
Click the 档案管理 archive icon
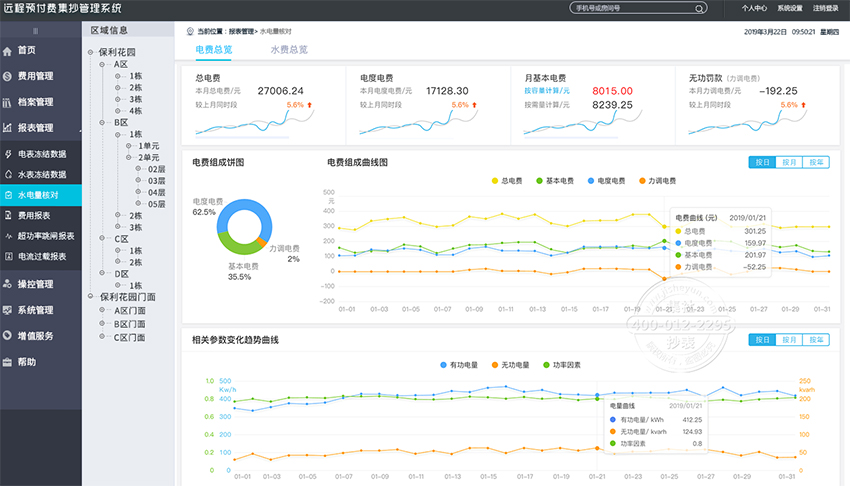[x=8, y=102]
